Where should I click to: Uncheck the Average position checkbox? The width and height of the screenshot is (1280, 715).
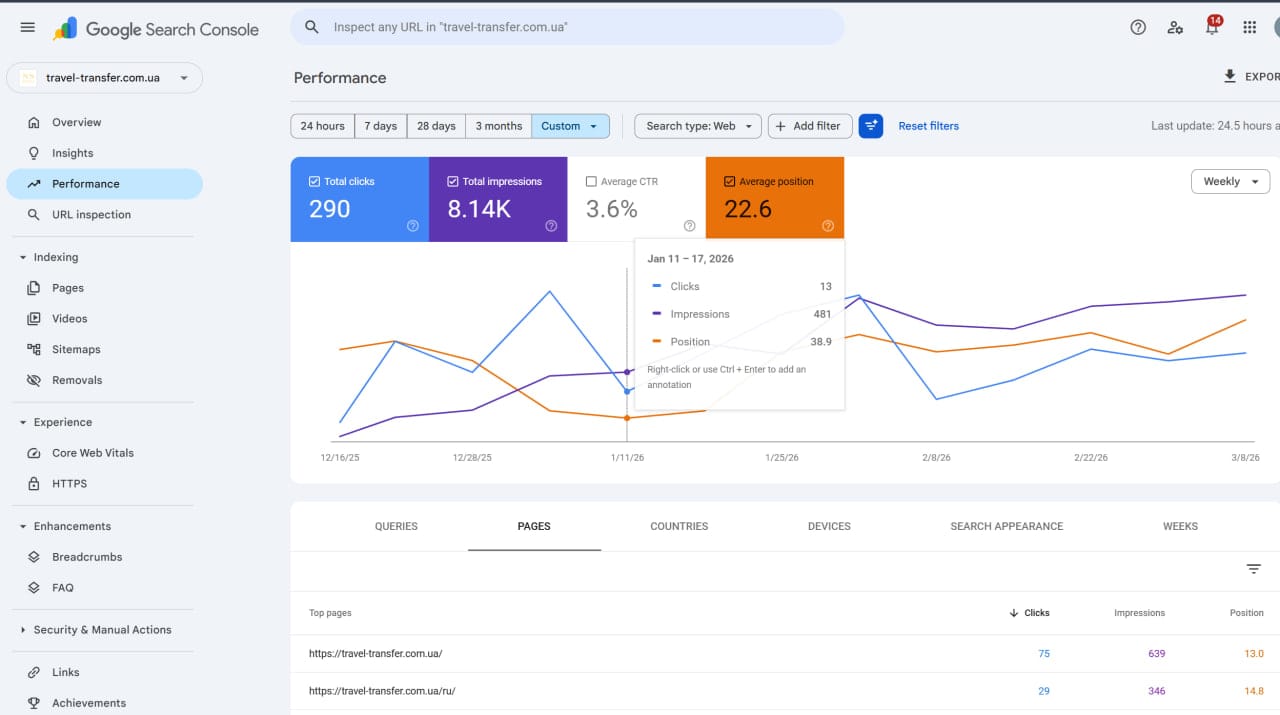[730, 181]
